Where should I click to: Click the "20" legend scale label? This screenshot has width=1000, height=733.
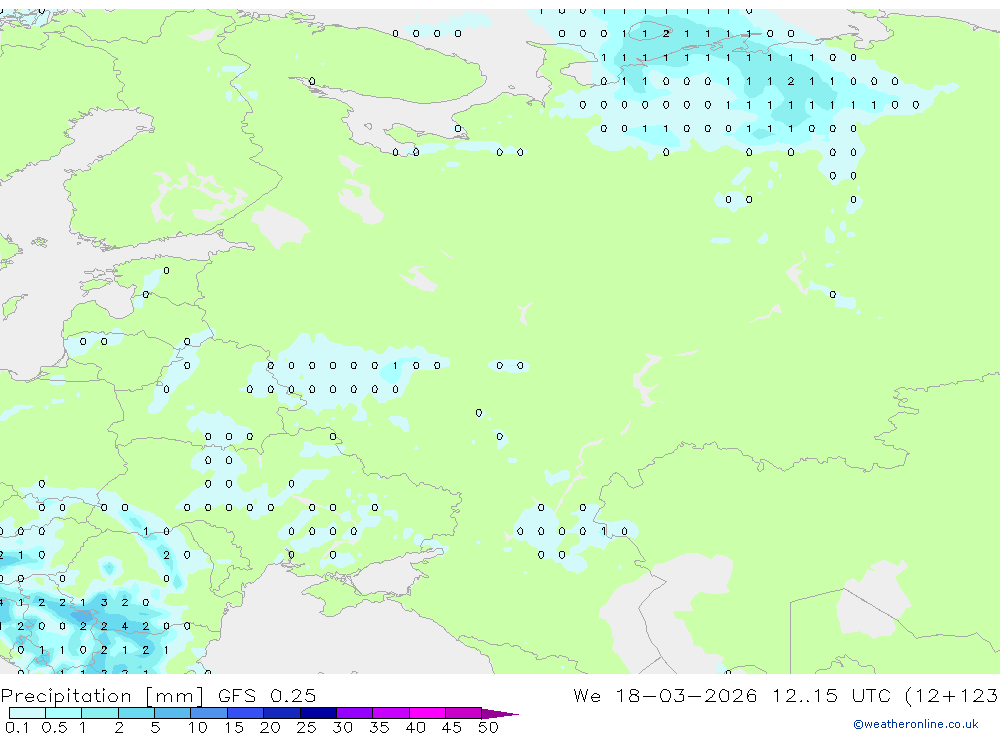270,727
